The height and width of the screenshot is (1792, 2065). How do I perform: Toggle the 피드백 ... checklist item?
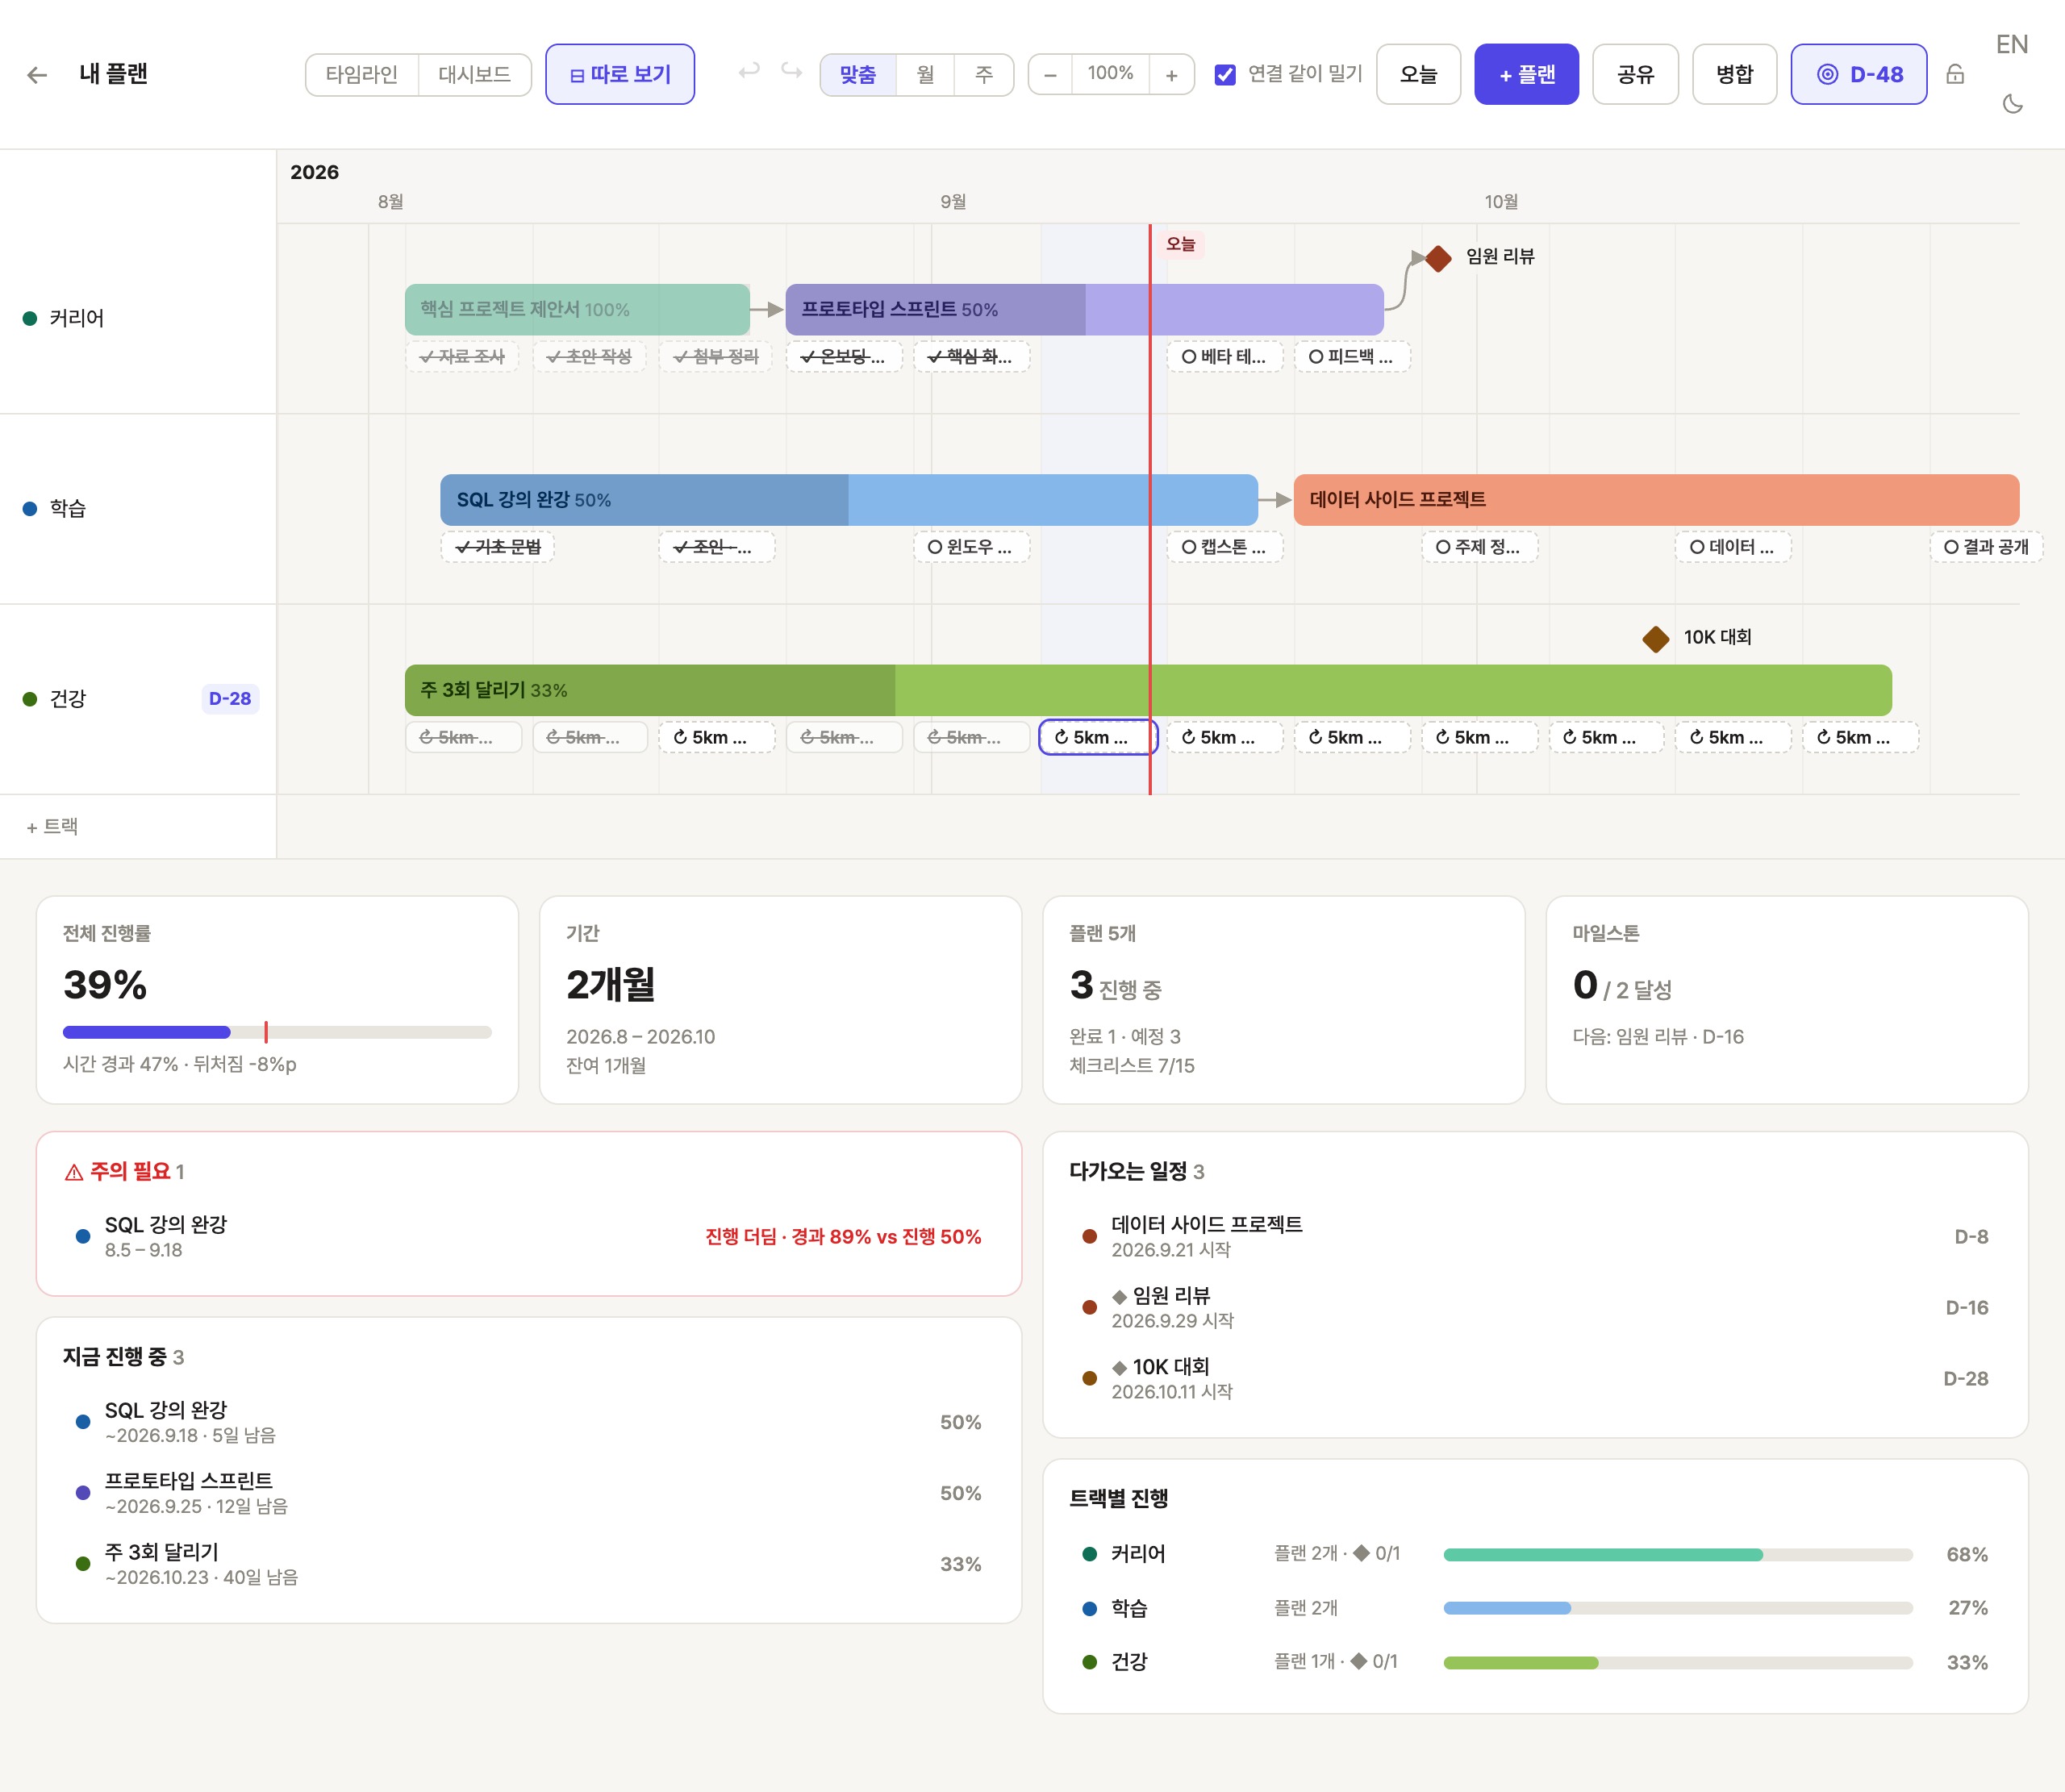[1352, 357]
